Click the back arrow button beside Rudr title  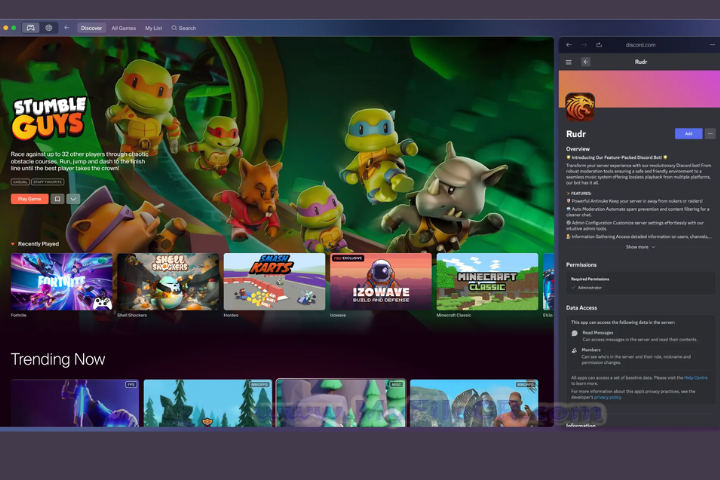pos(586,62)
